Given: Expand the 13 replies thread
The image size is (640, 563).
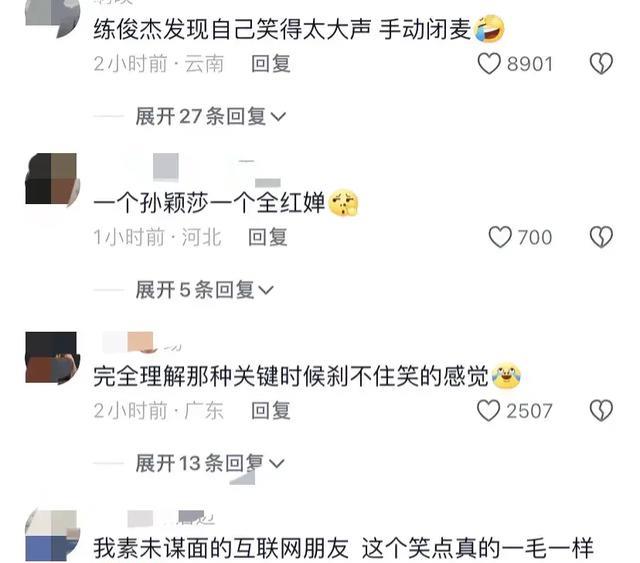Looking at the screenshot, I should coord(210,464).
